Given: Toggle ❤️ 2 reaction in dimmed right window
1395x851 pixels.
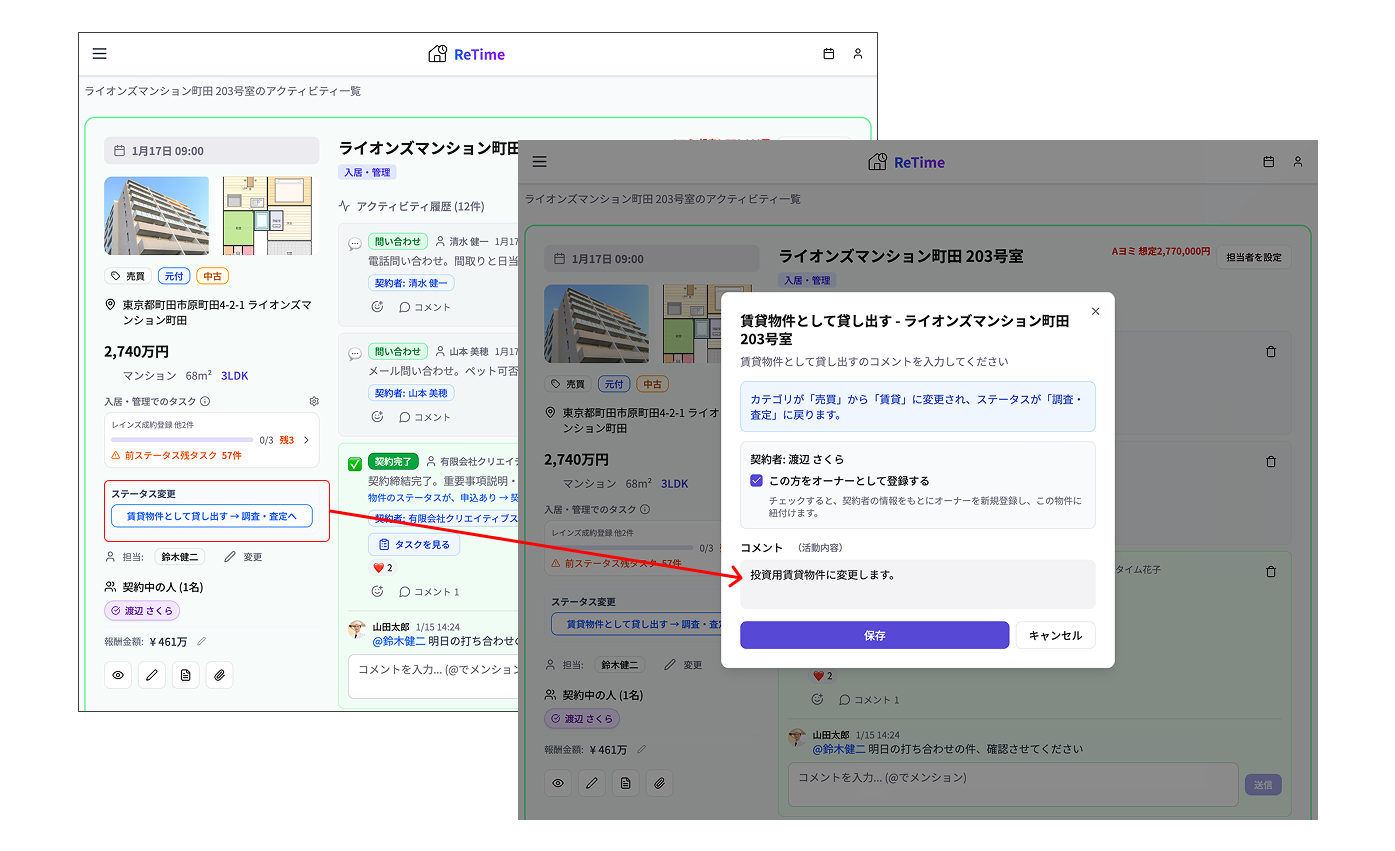Looking at the screenshot, I should pos(822,676).
